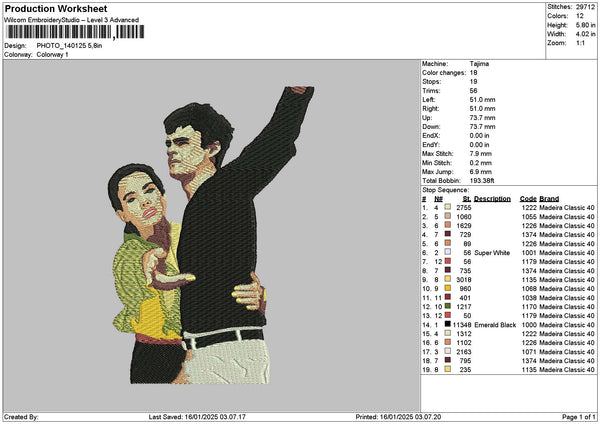600x424 pixels.
Task: Click the Emerald Black color swatch
Action: click(447, 324)
